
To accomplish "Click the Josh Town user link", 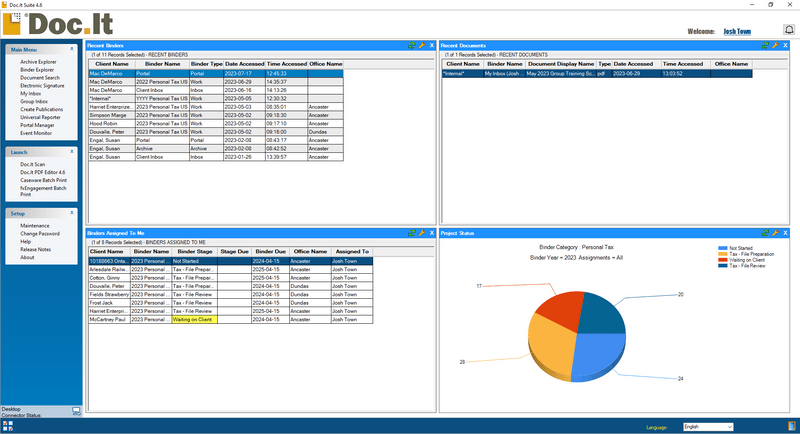I will [x=737, y=31].
